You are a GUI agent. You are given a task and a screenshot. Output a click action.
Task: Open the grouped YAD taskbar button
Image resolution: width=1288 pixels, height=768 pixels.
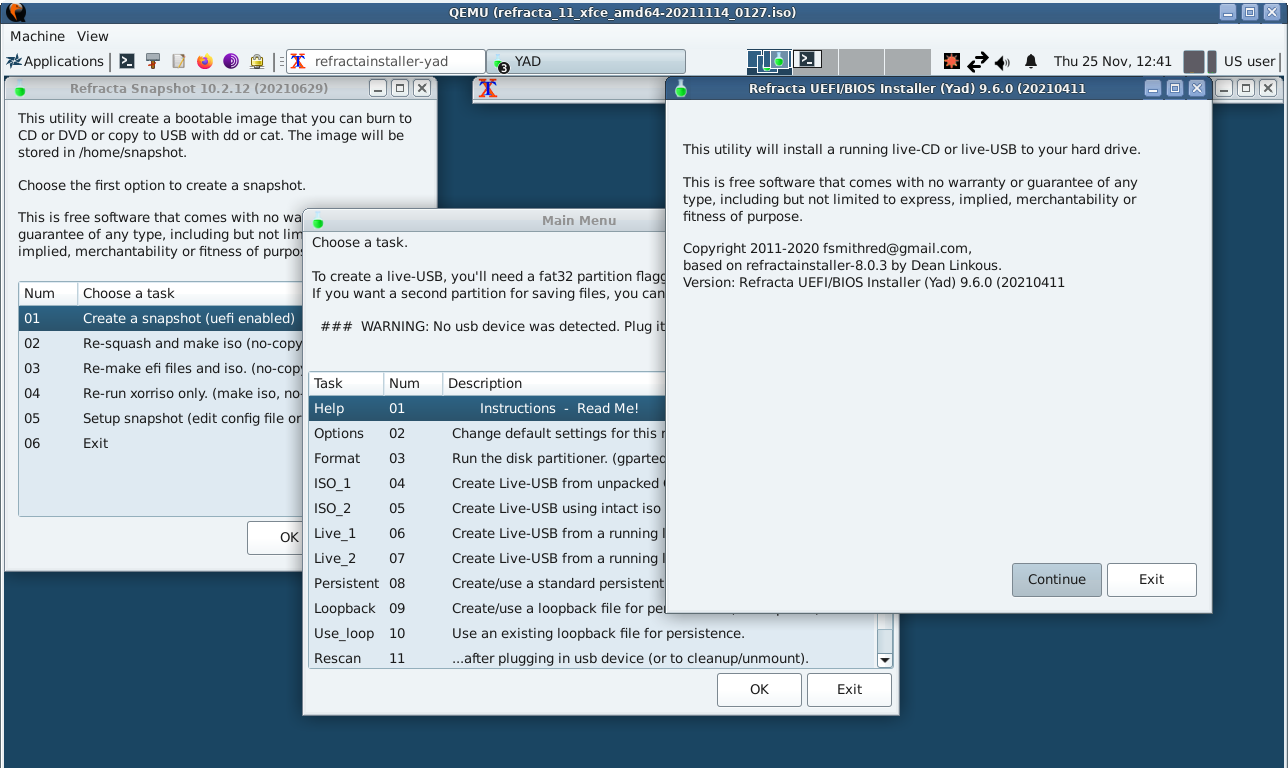point(587,61)
